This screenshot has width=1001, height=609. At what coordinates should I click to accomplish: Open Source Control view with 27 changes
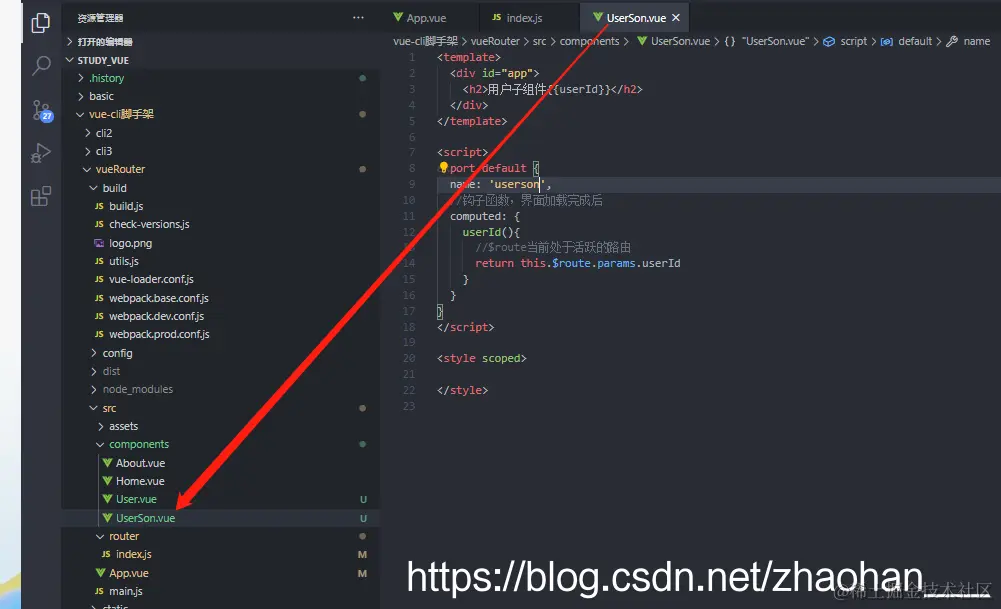click(x=41, y=110)
